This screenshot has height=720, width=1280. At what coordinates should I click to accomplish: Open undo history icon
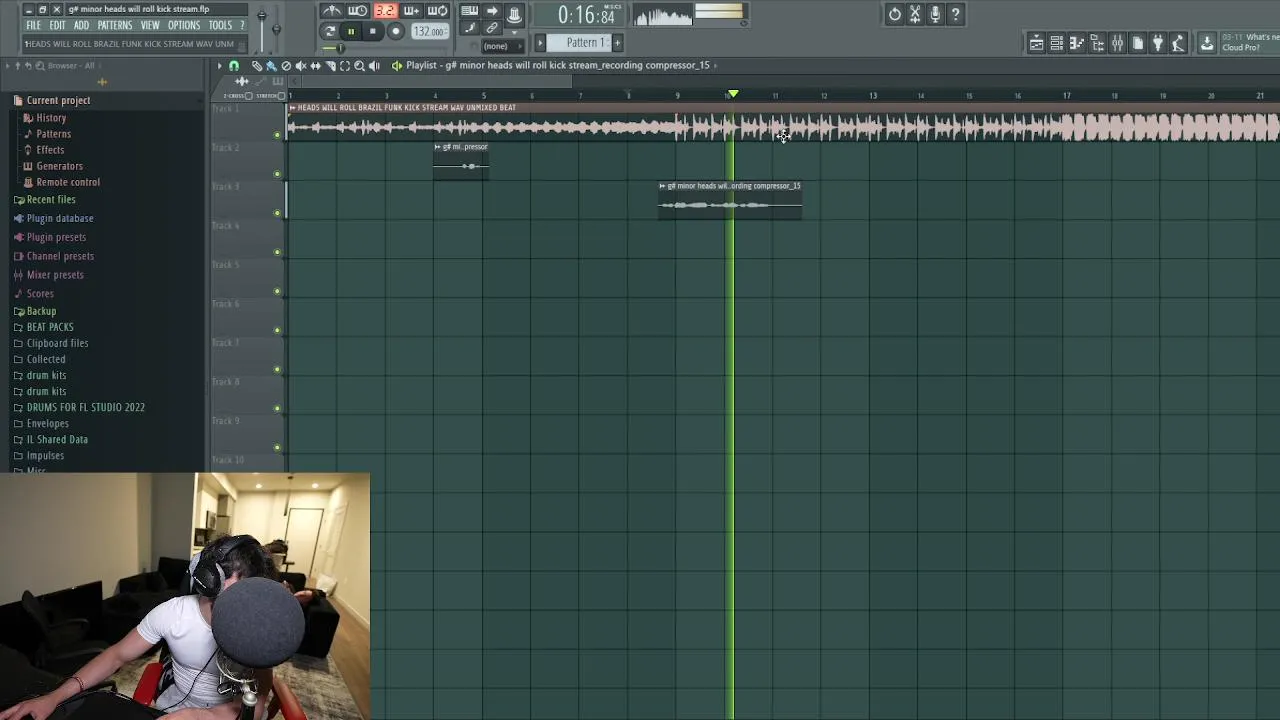point(894,14)
